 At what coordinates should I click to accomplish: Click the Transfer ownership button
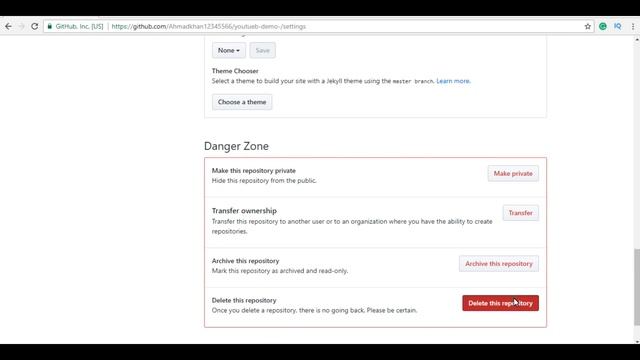point(520,213)
